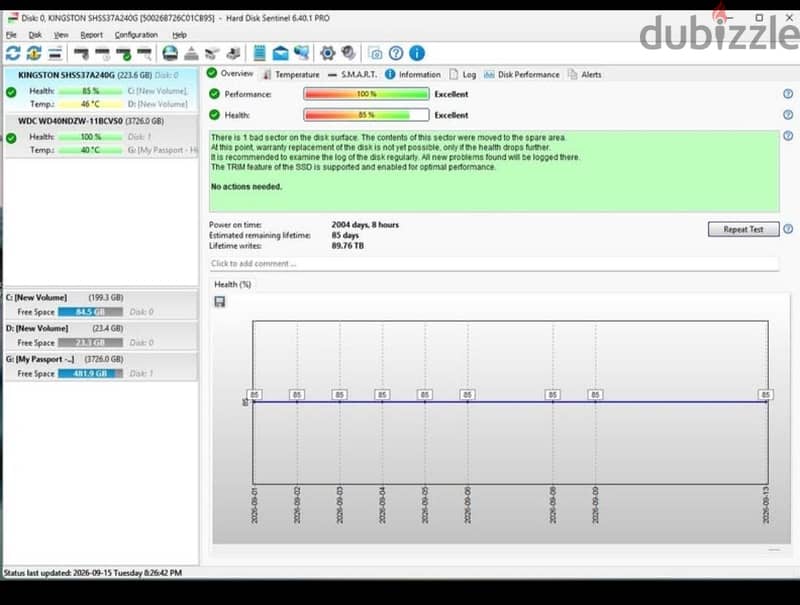Viewport: 800px width, 605px height.
Task: Click the disk icon with a green checkmark
Action: tap(123, 53)
